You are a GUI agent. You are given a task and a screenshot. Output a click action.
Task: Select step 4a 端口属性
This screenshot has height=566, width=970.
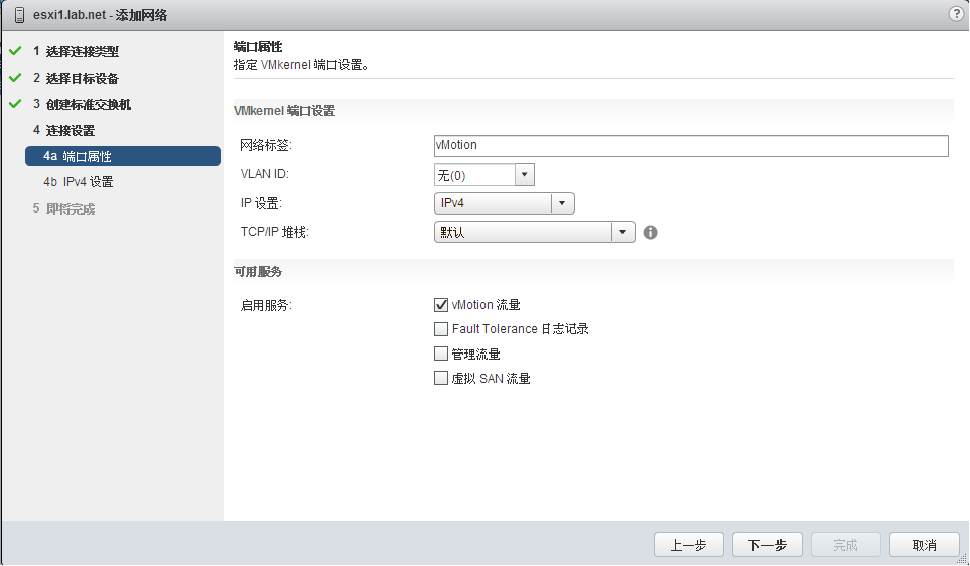(122, 156)
